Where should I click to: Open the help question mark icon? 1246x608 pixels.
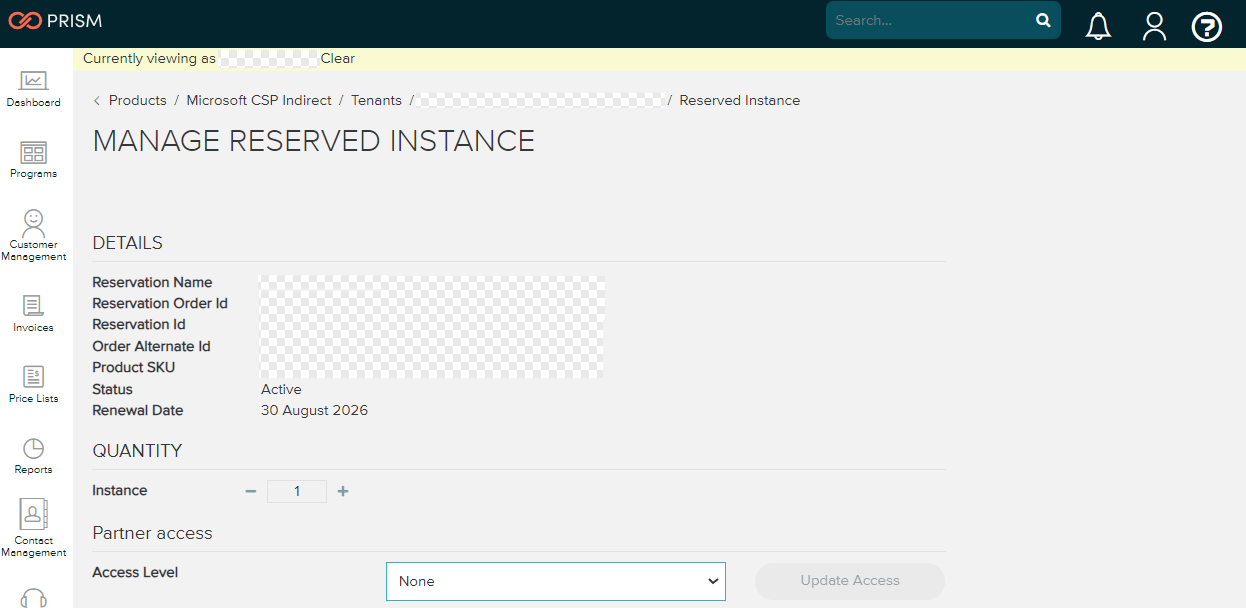tap(1207, 26)
